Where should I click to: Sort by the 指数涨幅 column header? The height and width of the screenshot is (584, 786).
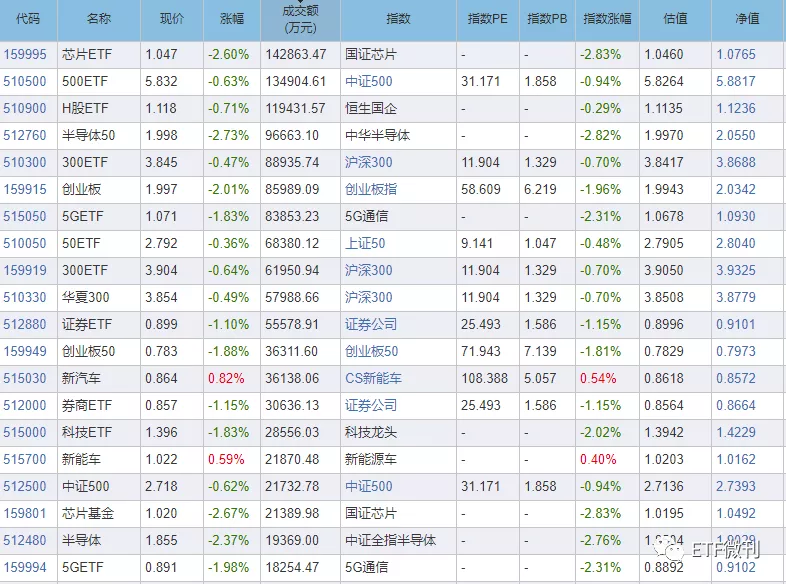(608, 19)
